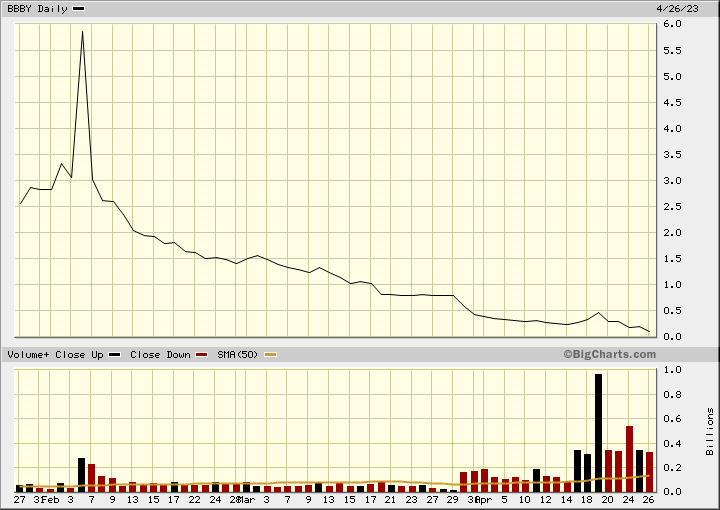
Task: Click the '1.5' price axis label
Action: [672, 259]
